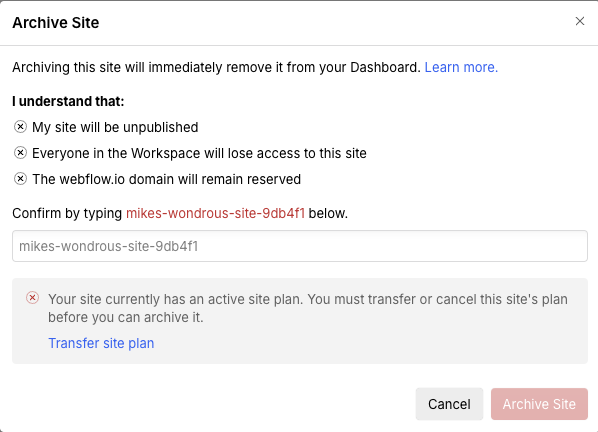The width and height of the screenshot is (598, 432).
Task: Focus the site name confirmation input field
Action: [300, 246]
